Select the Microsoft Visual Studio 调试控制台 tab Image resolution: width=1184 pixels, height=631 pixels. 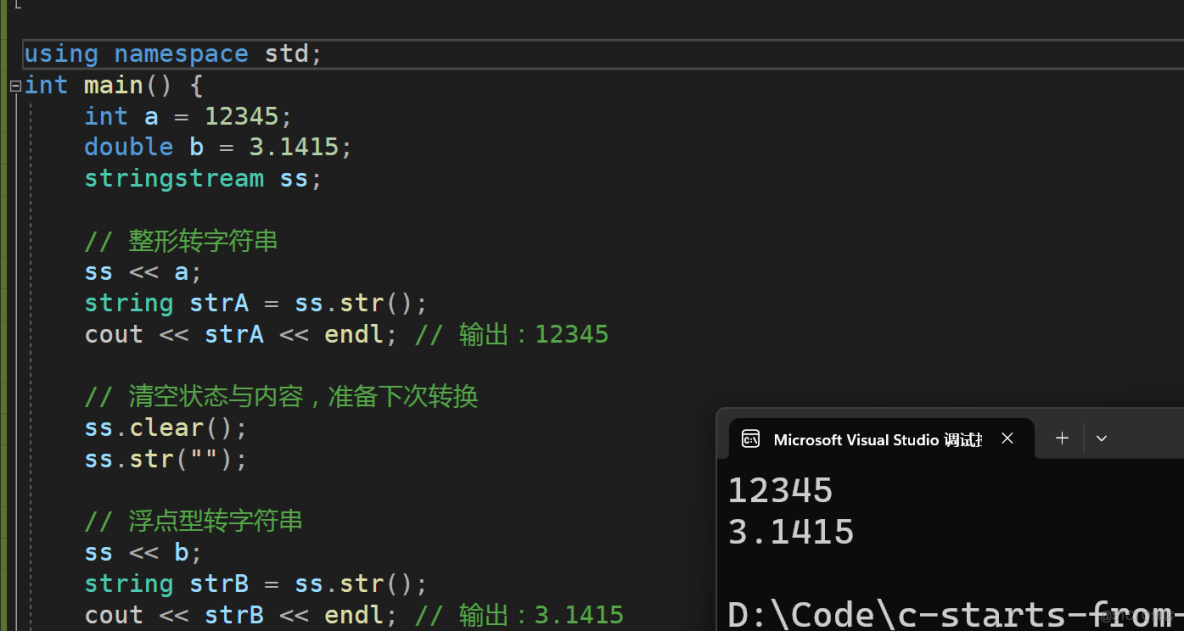(x=878, y=438)
